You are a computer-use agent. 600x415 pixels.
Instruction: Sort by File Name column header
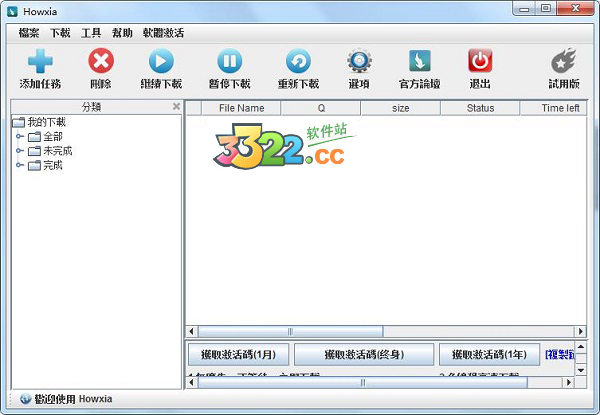(241, 108)
